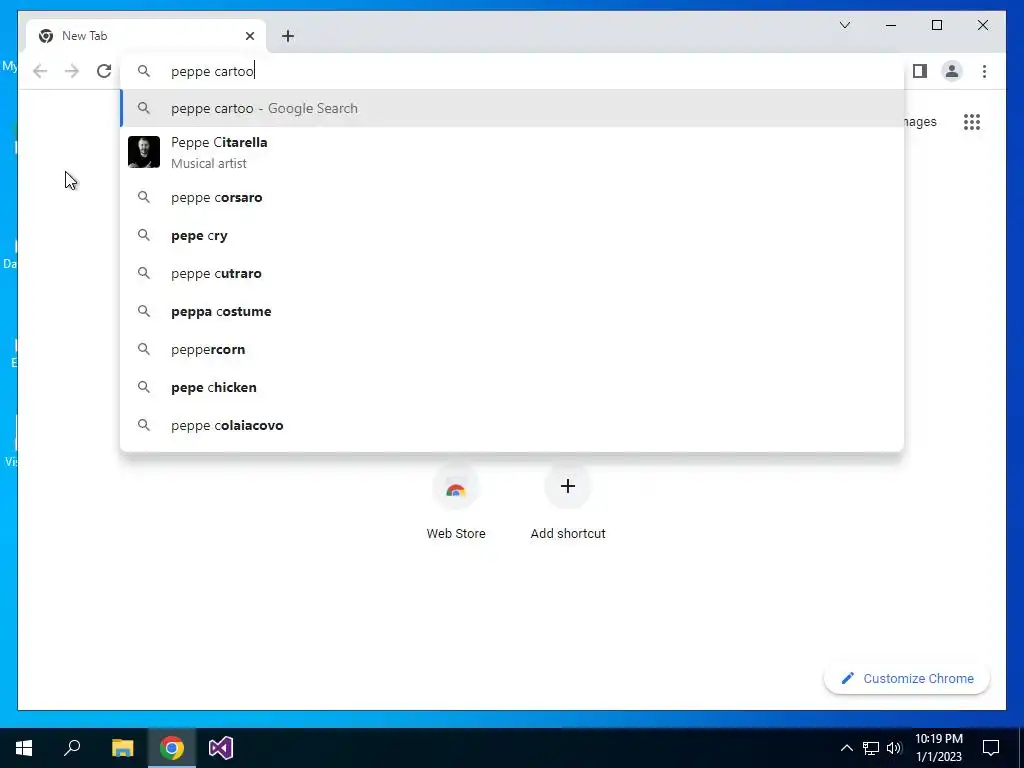The height and width of the screenshot is (768, 1024).
Task: Open Visual Studio from taskbar
Action: click(221, 748)
